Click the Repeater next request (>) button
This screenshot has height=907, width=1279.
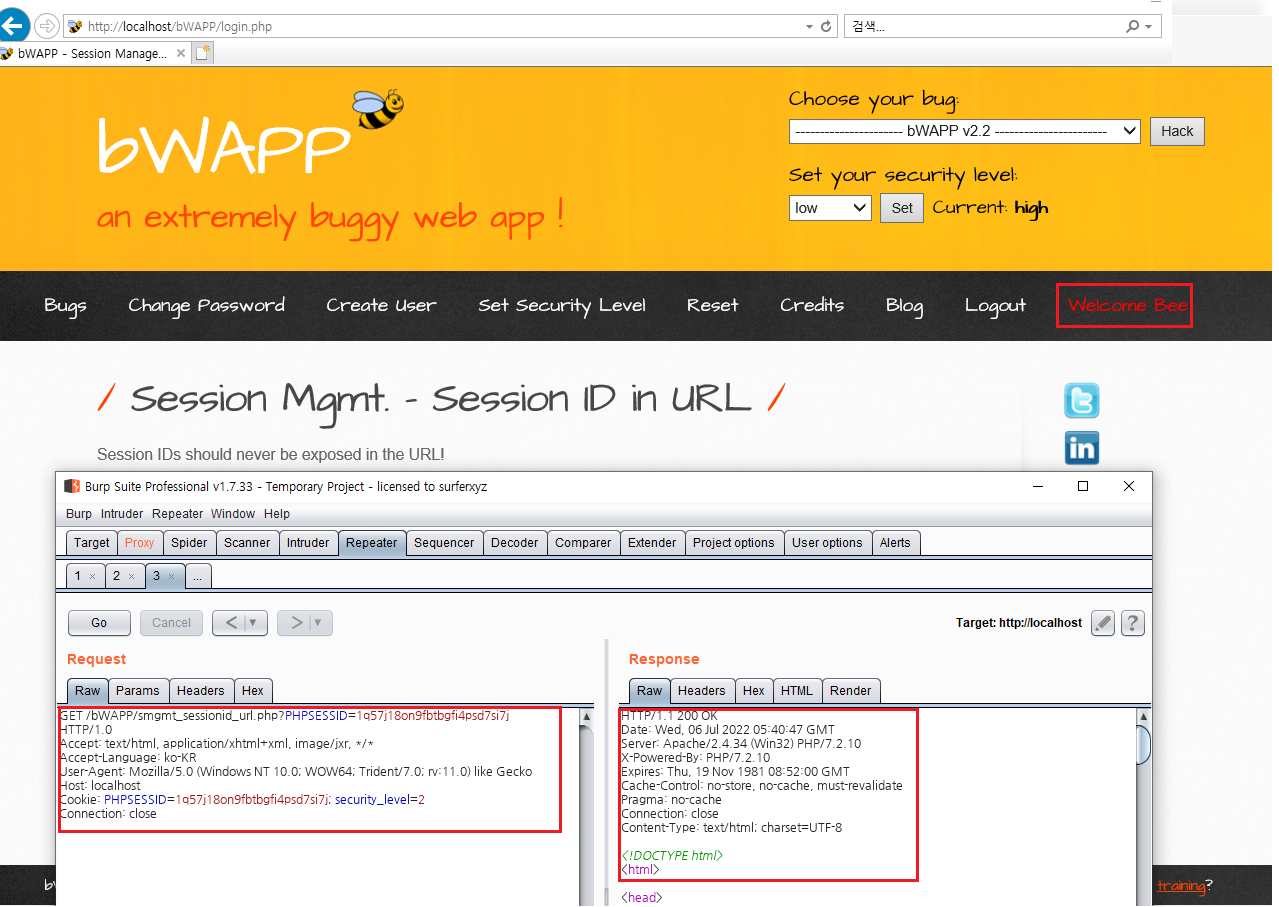pos(296,623)
